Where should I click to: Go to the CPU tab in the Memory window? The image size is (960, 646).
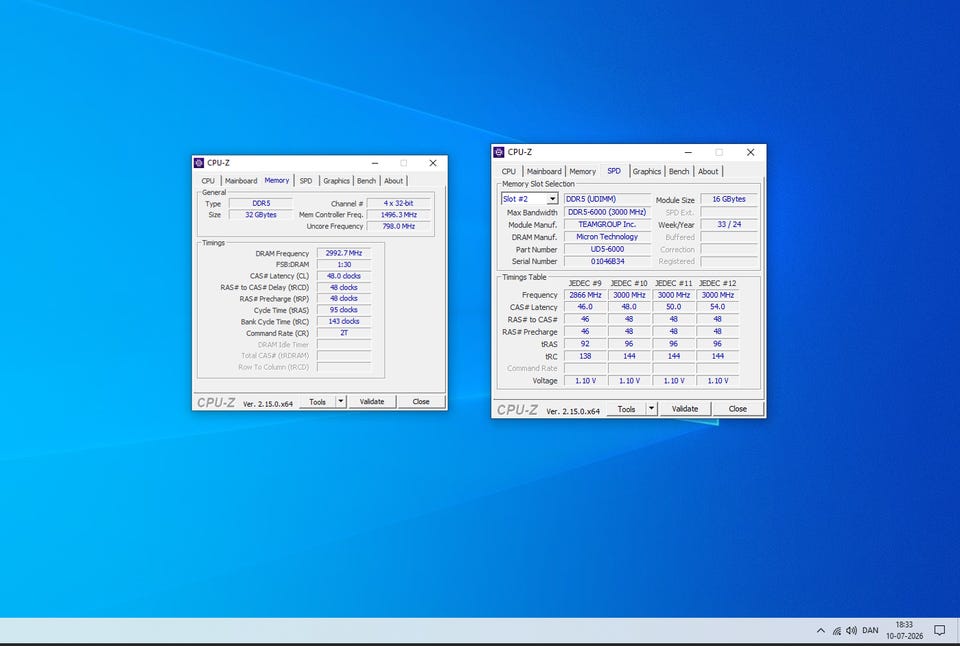[208, 181]
